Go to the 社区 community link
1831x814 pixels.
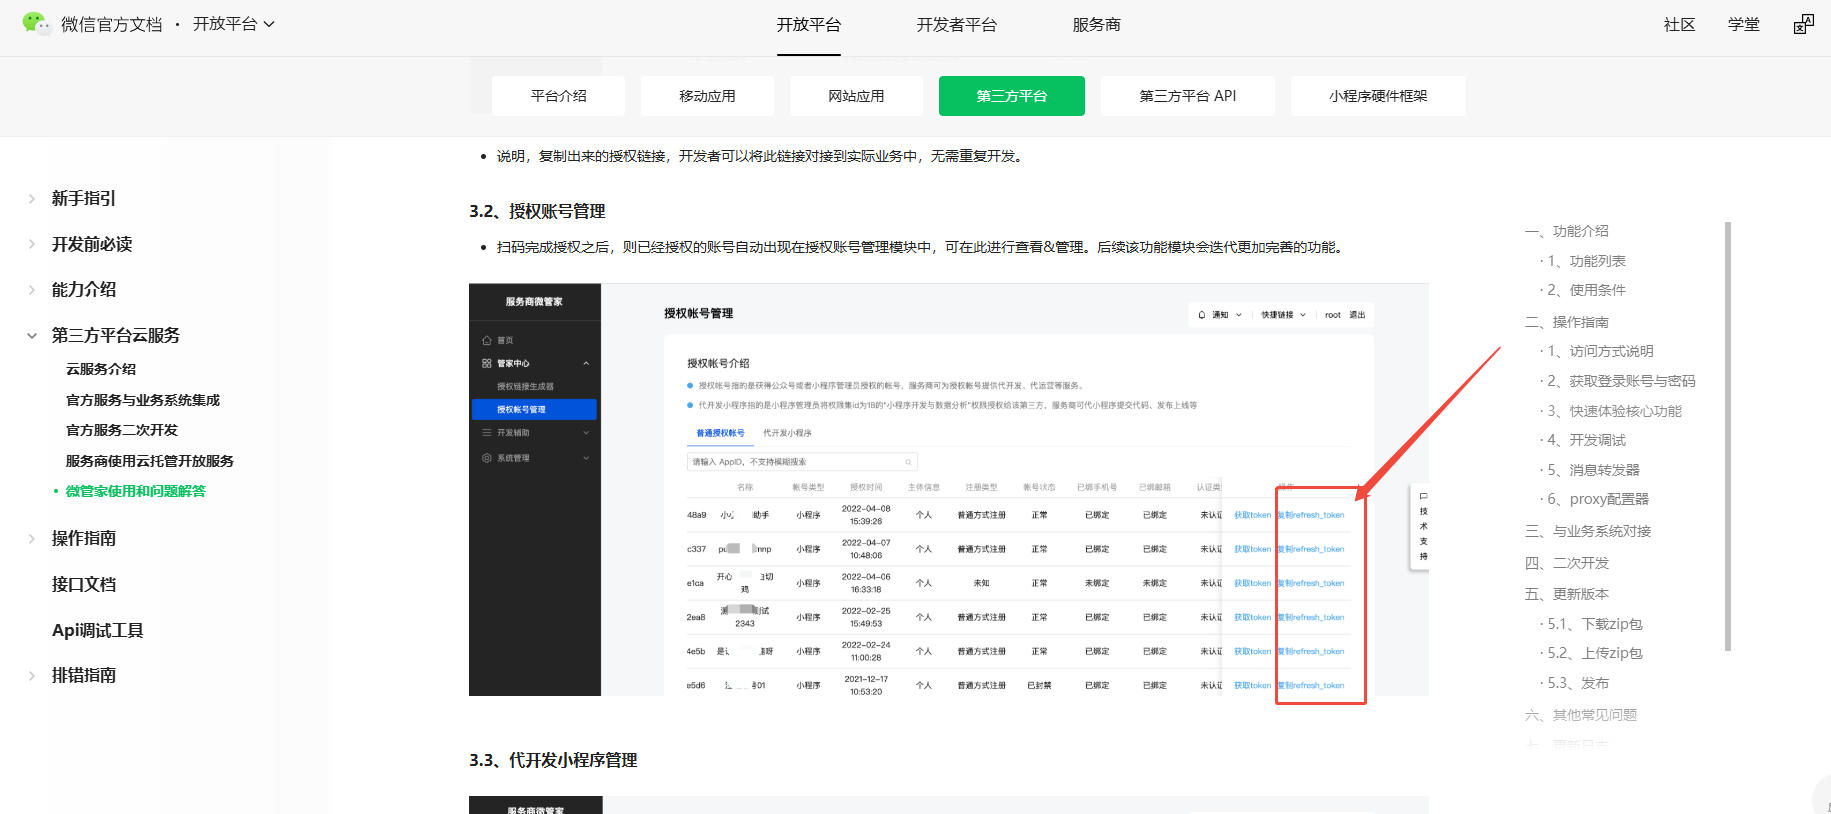[x=1680, y=25]
